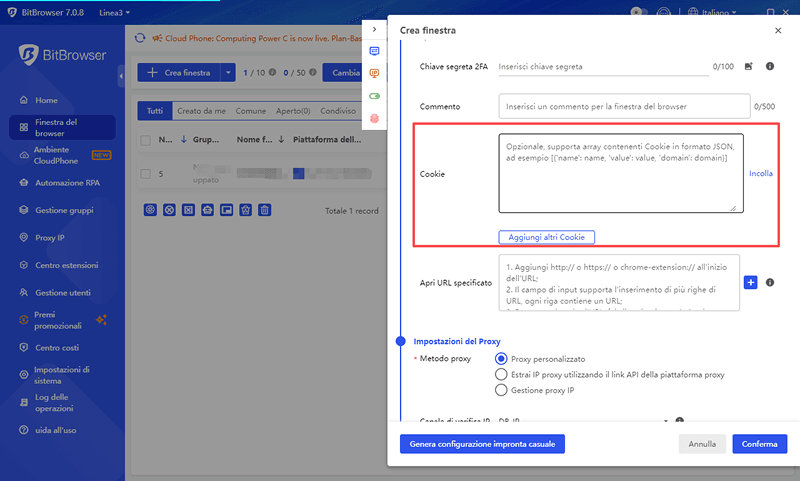This screenshot has width=800, height=481.
Task: Open the Linea3 dropdown in title bar
Action: tap(114, 13)
